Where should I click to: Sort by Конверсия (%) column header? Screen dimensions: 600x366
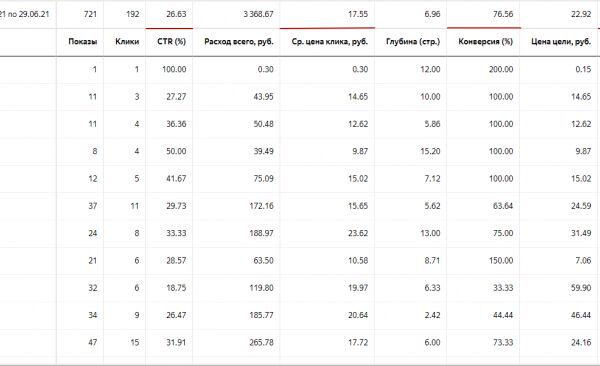[x=486, y=42]
